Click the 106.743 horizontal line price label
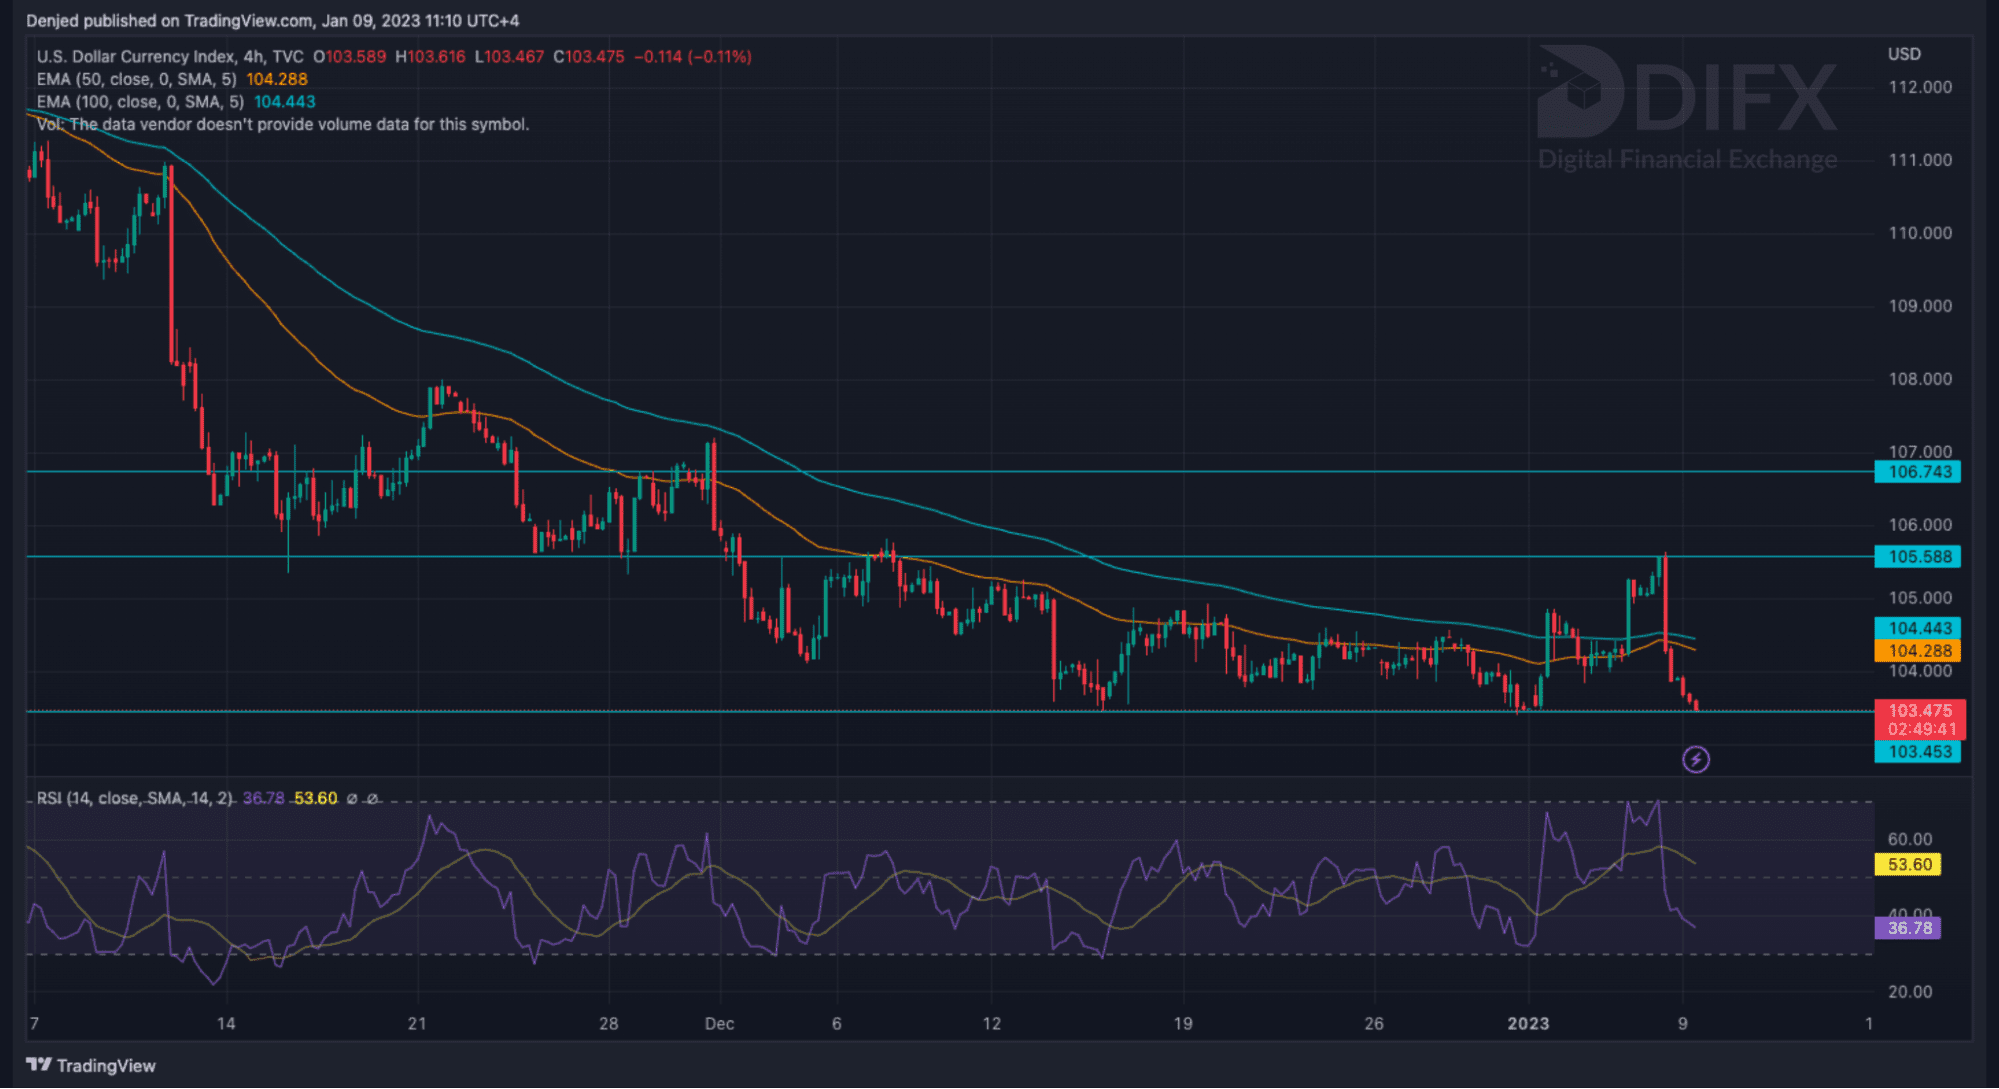This screenshot has height=1089, width=1999. click(1918, 472)
